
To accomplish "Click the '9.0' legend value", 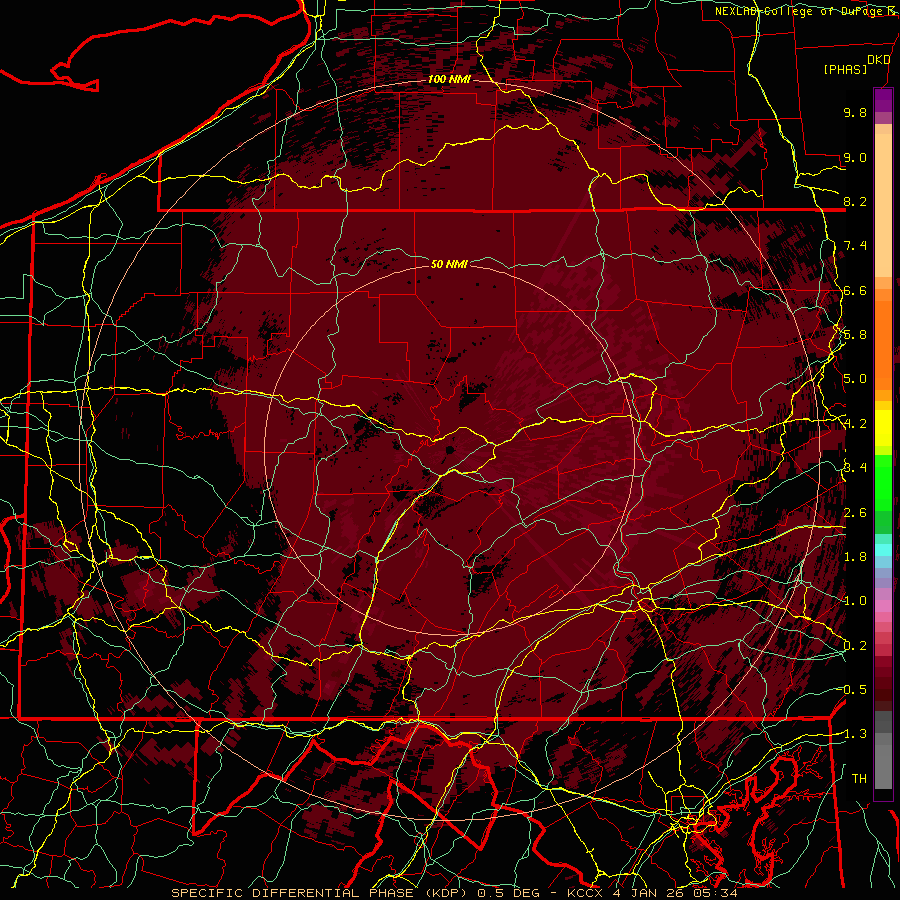I will point(855,157).
